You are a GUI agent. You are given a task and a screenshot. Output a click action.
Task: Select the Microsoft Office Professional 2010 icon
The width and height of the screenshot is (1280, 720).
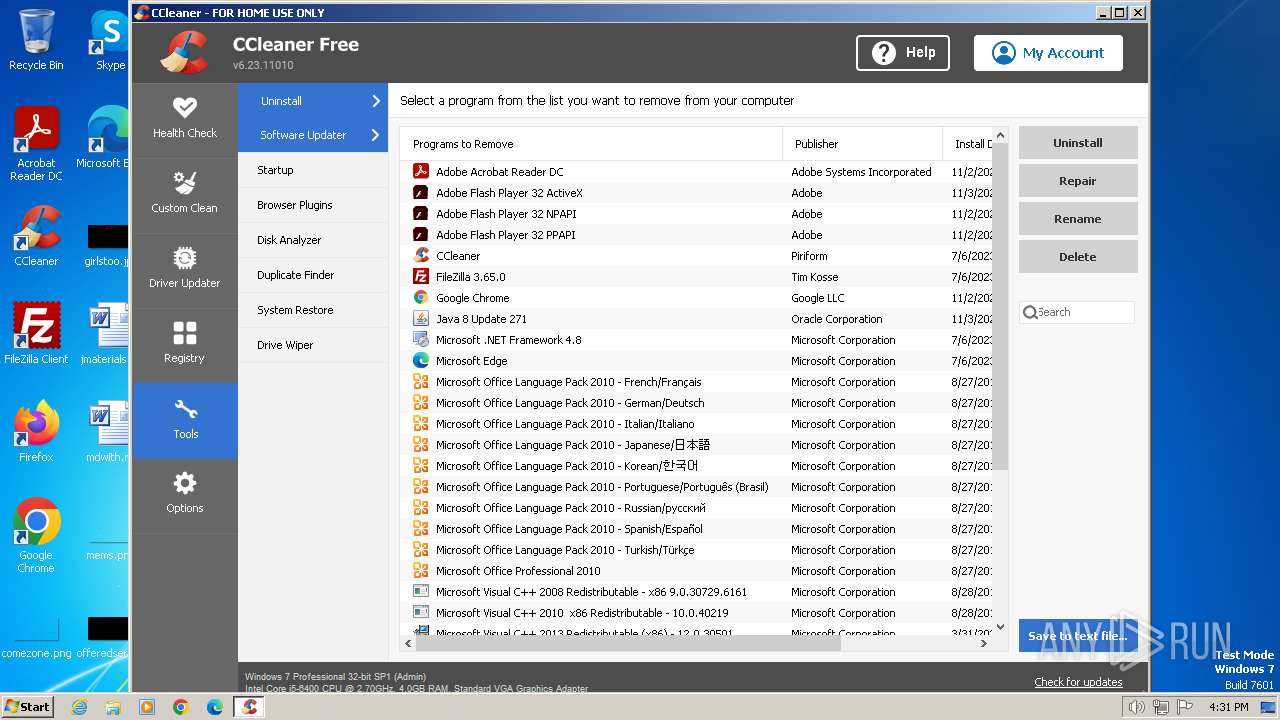421,571
